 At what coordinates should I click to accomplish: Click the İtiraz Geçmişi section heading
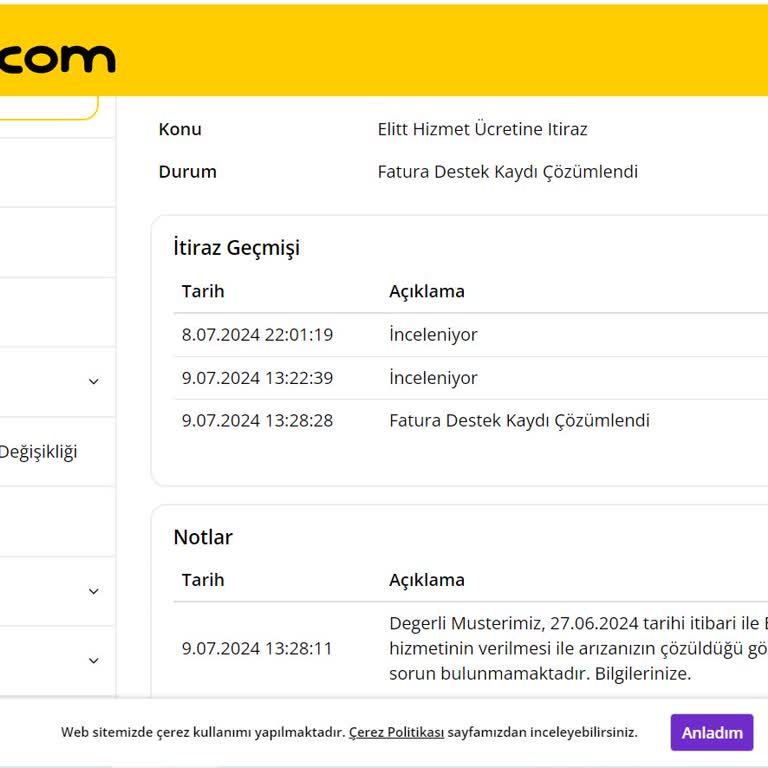[236, 248]
